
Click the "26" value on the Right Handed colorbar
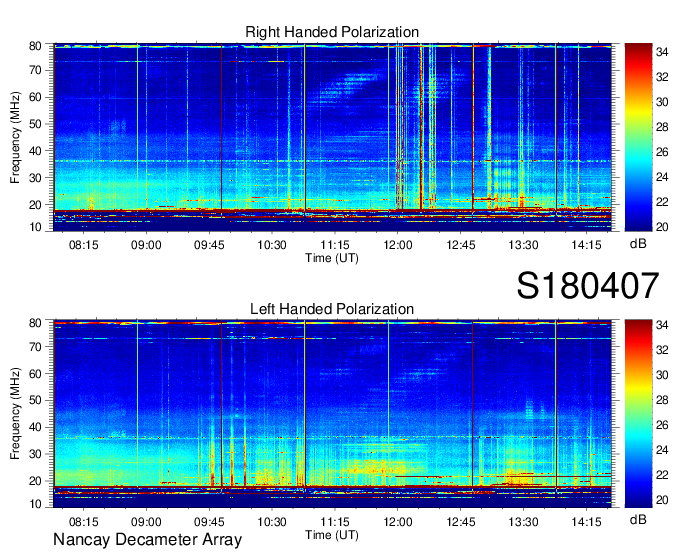tap(662, 152)
